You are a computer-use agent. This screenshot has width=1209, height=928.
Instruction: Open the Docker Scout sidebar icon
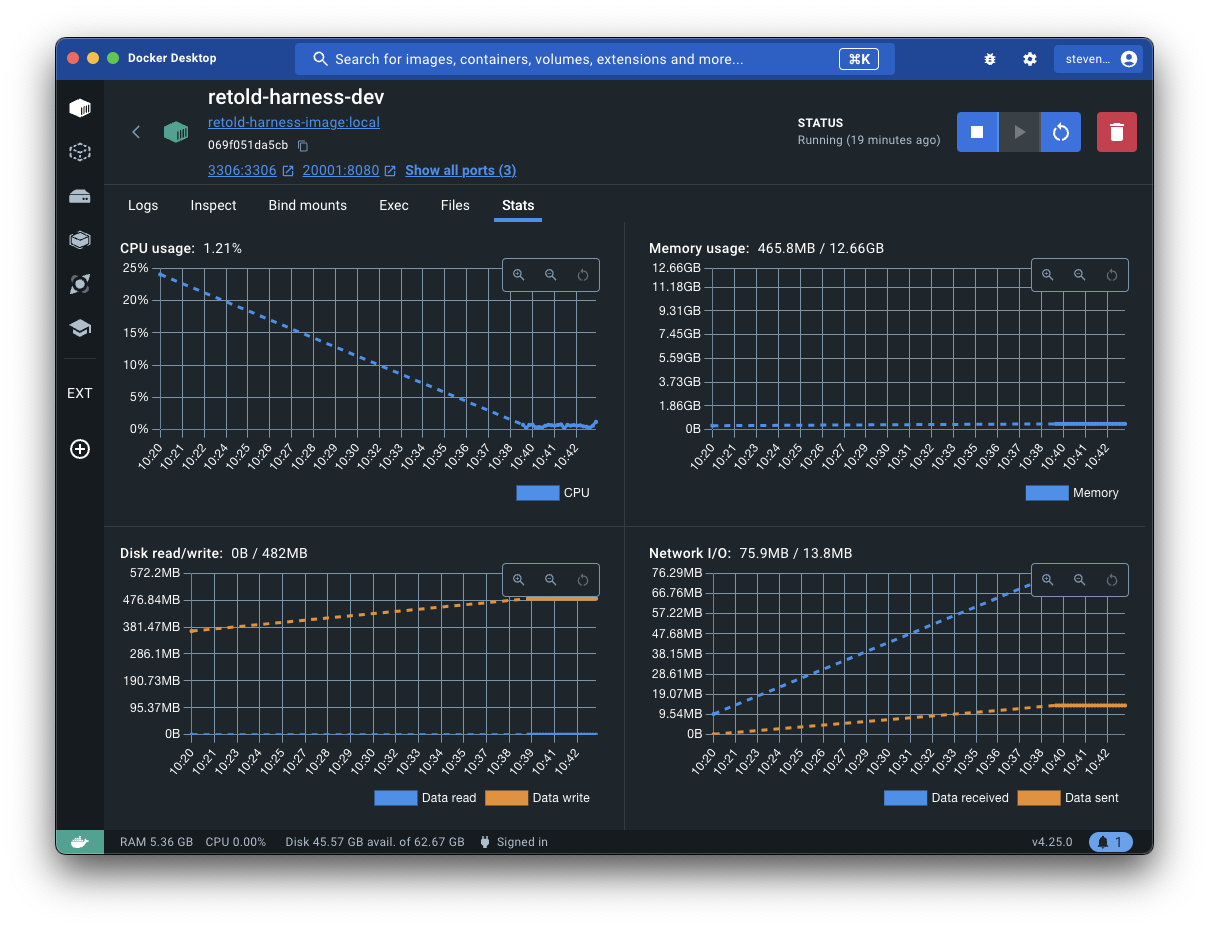pos(80,284)
